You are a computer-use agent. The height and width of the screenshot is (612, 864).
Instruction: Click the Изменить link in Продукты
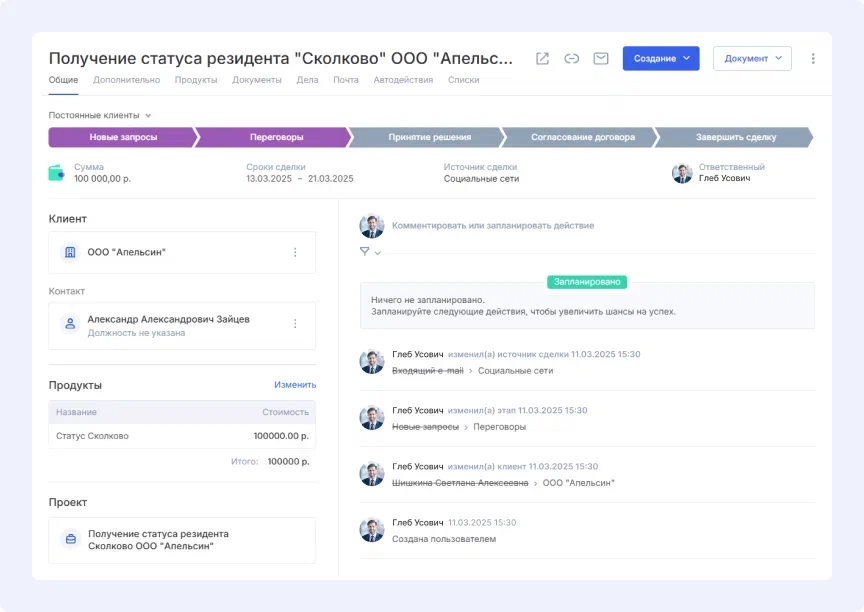click(294, 384)
